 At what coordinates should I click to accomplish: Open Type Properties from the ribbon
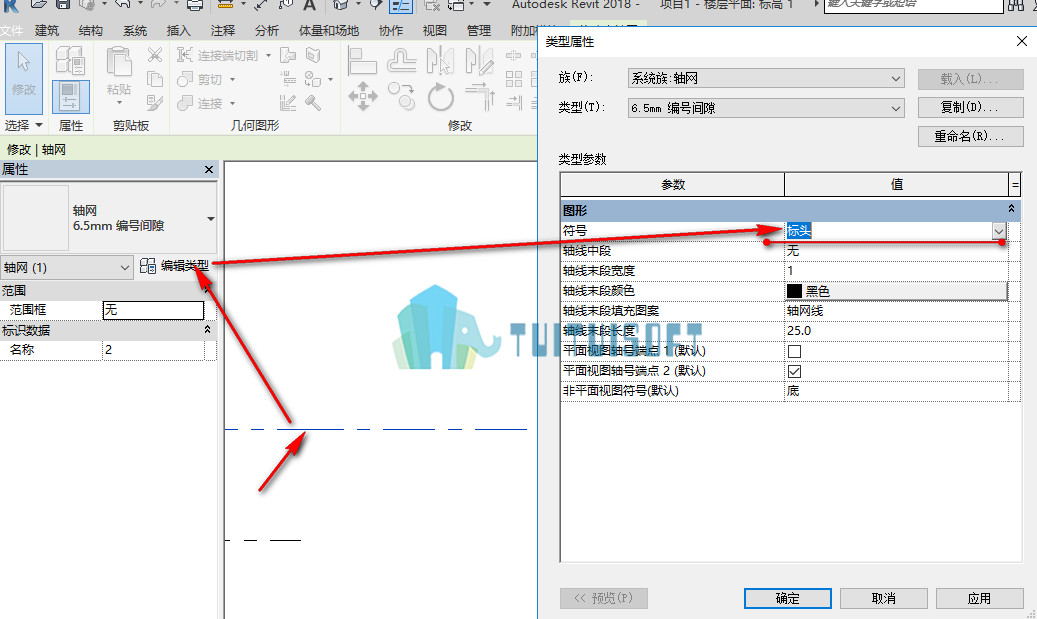pos(70,61)
